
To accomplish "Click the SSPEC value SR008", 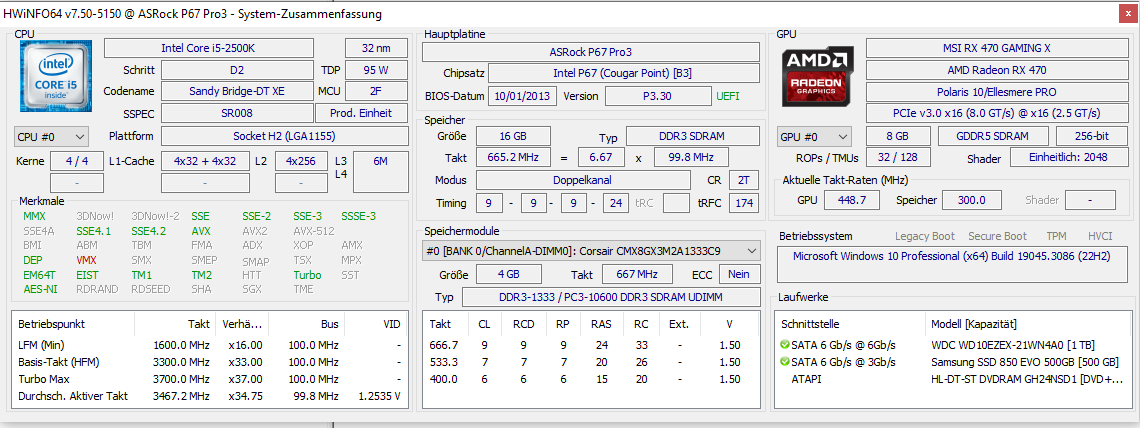I will [x=237, y=113].
